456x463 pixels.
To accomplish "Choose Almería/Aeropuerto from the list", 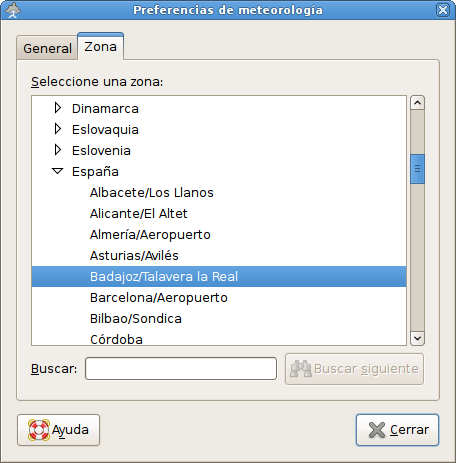I will click(x=150, y=235).
